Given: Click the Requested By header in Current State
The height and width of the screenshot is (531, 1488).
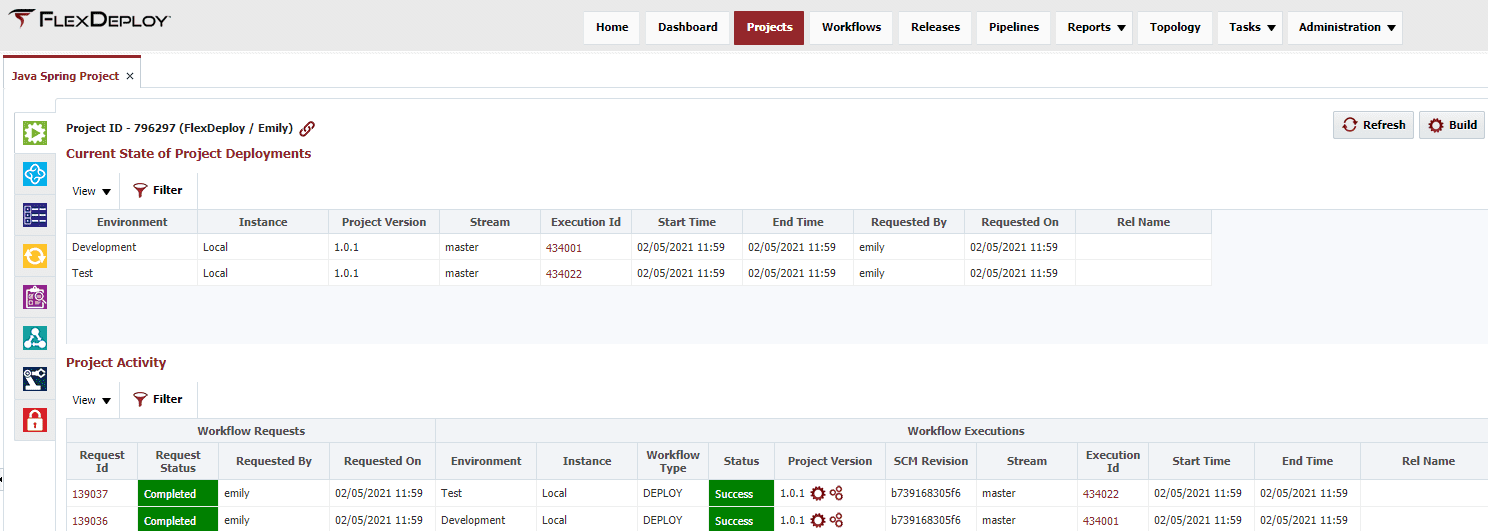Looking at the screenshot, I should click(x=909, y=222).
